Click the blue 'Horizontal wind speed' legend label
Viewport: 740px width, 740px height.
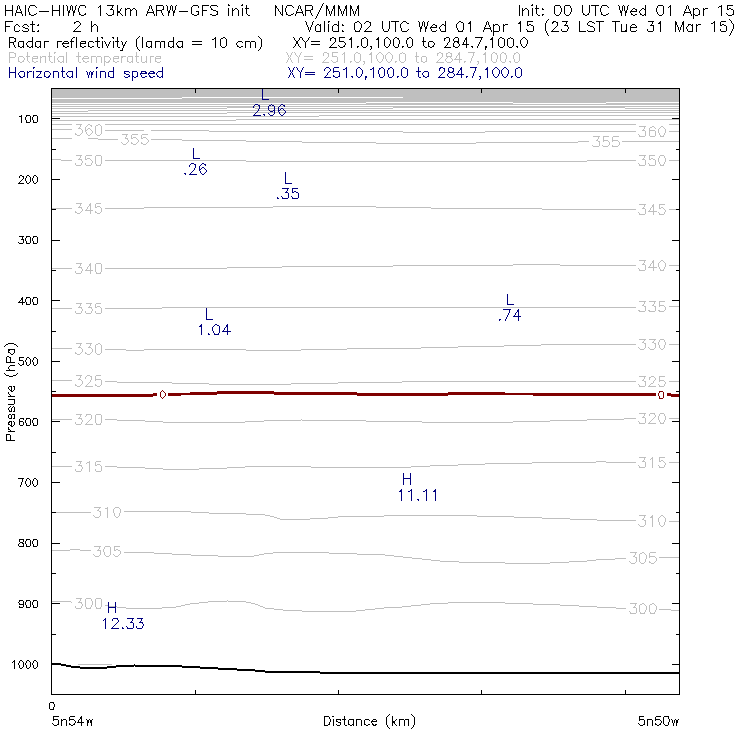86,73
